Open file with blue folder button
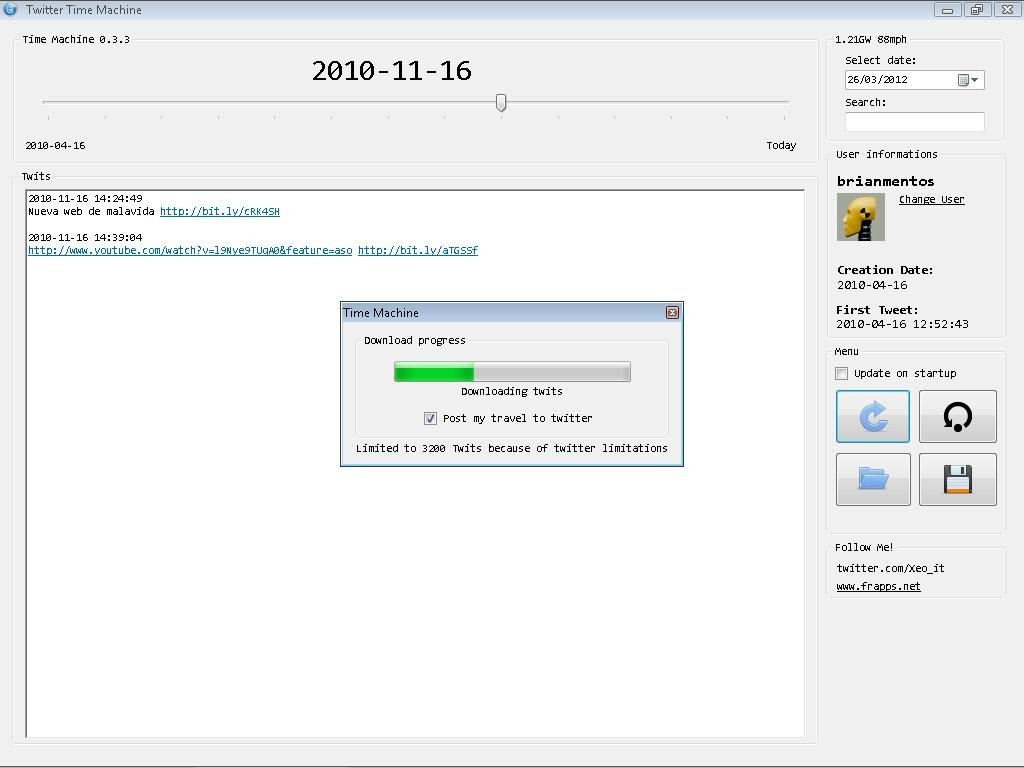The height and width of the screenshot is (768, 1024). [873, 479]
